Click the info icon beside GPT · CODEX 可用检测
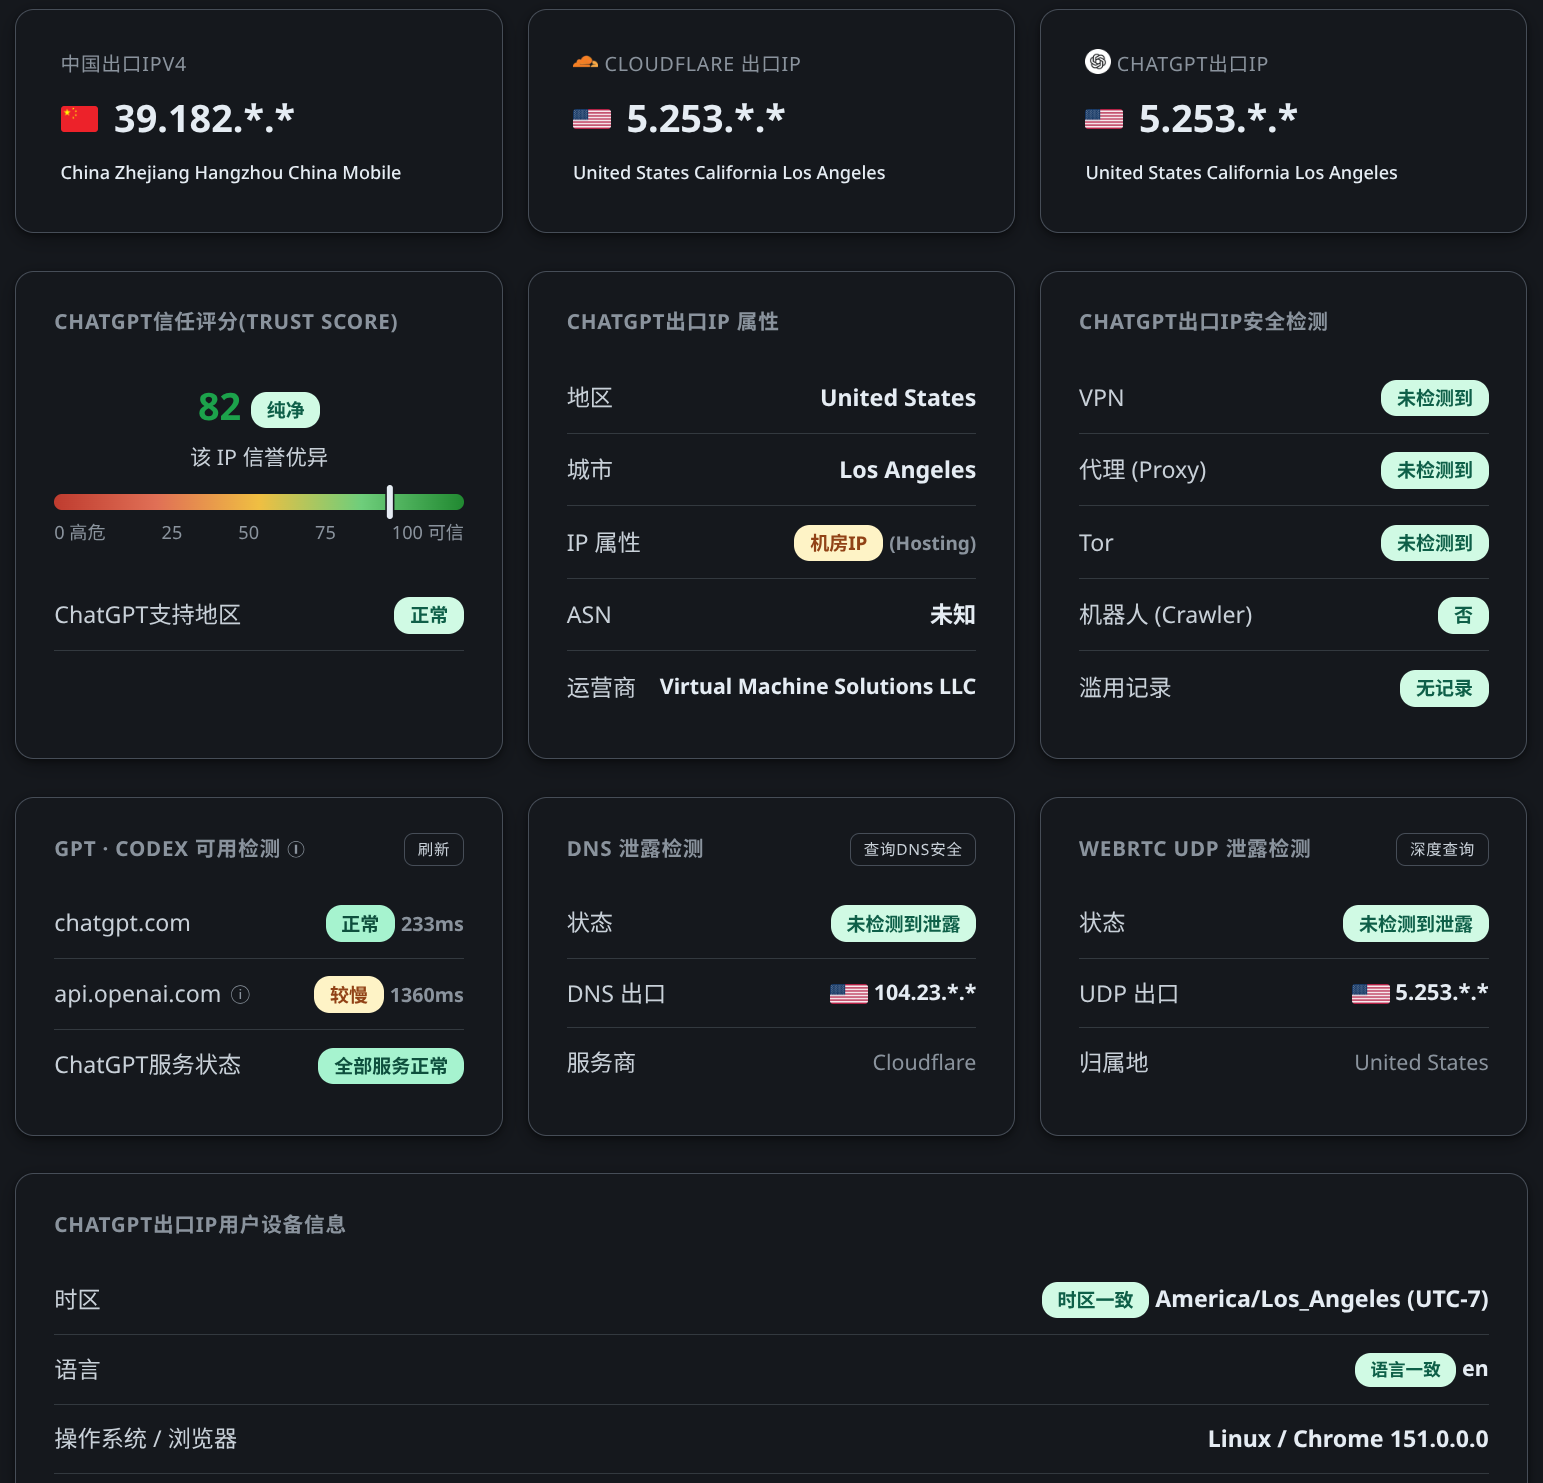Screen dimensions: 1543x1483 tap(296, 849)
